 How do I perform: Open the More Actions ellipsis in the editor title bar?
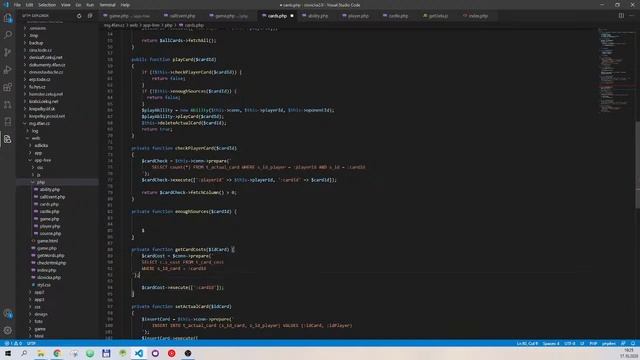632,16
